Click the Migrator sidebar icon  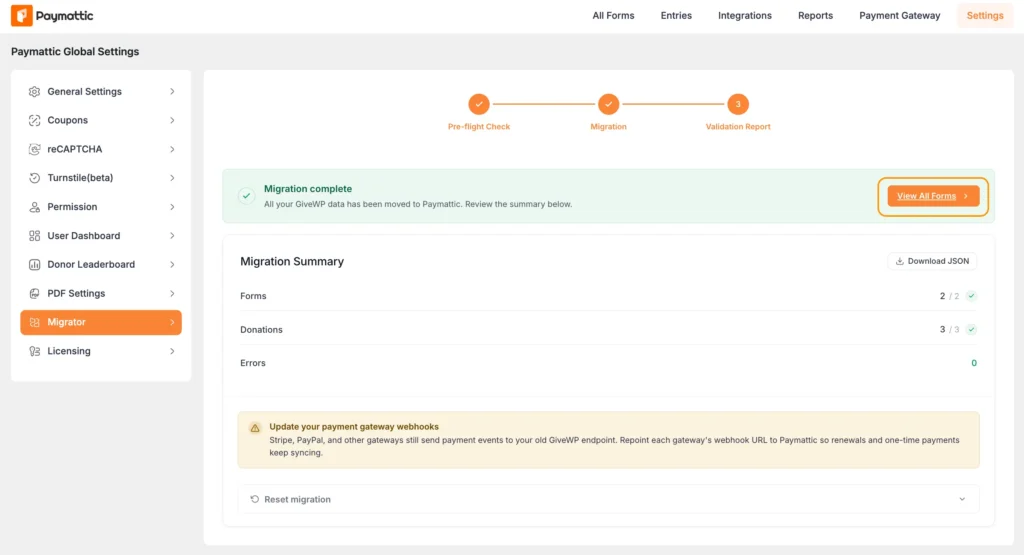[35, 323]
